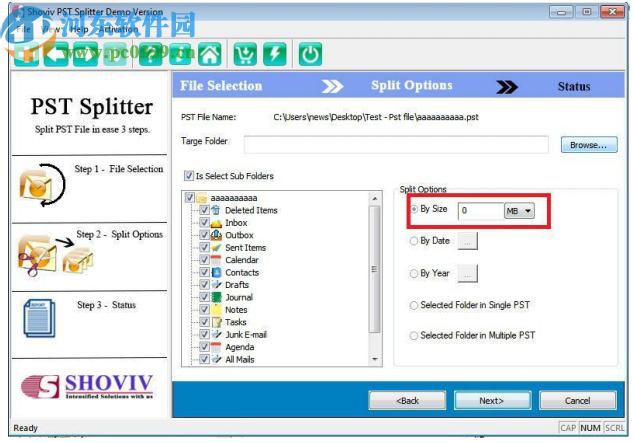The height and width of the screenshot is (443, 633).
Task: Click the Browse... button
Action: point(589,145)
